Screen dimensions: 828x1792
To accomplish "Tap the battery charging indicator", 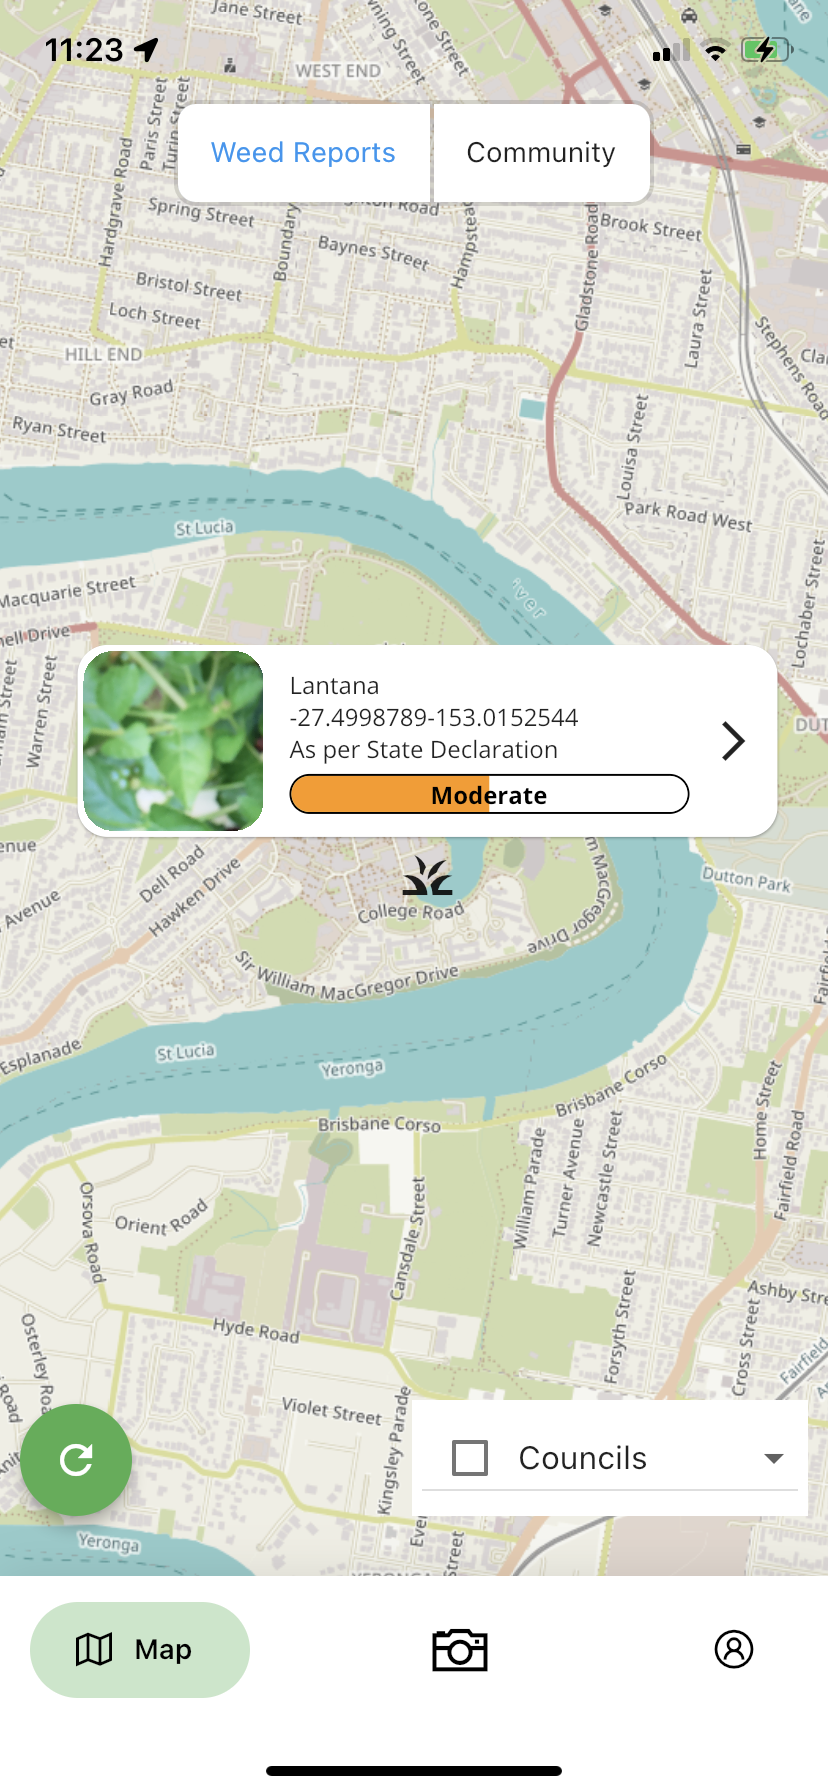I will point(766,50).
